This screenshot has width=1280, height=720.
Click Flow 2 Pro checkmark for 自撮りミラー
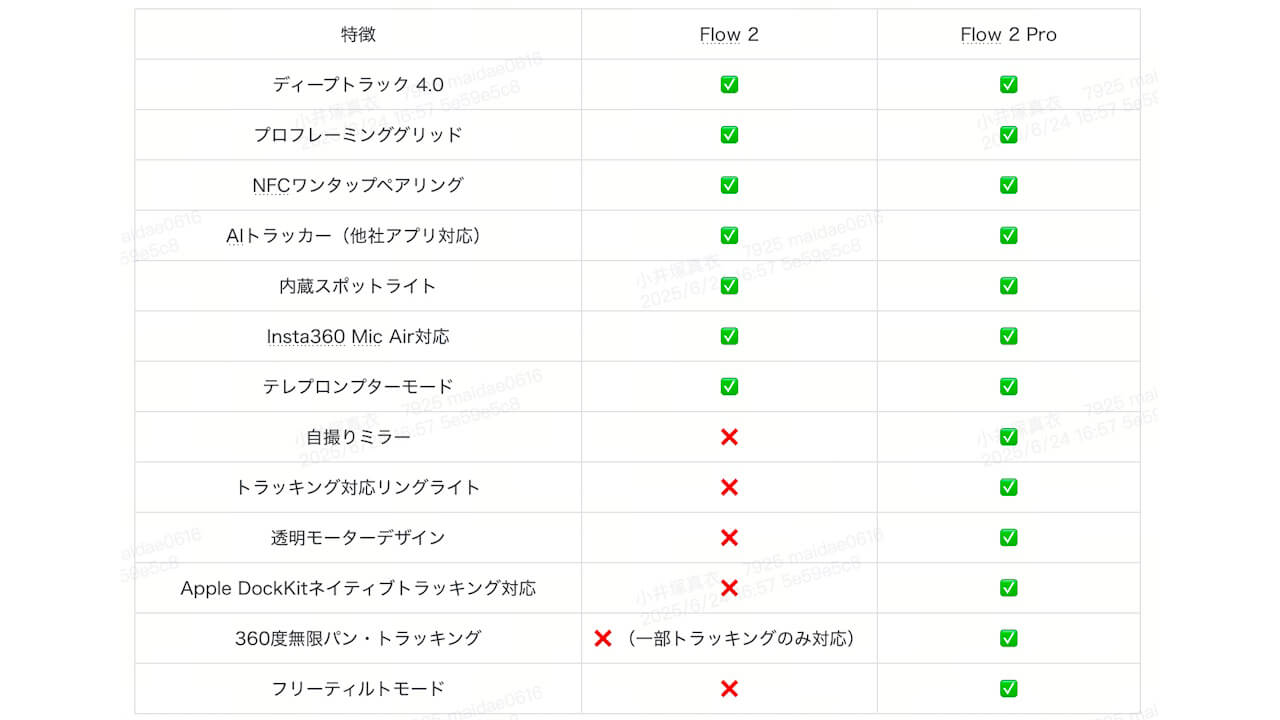click(x=1008, y=437)
